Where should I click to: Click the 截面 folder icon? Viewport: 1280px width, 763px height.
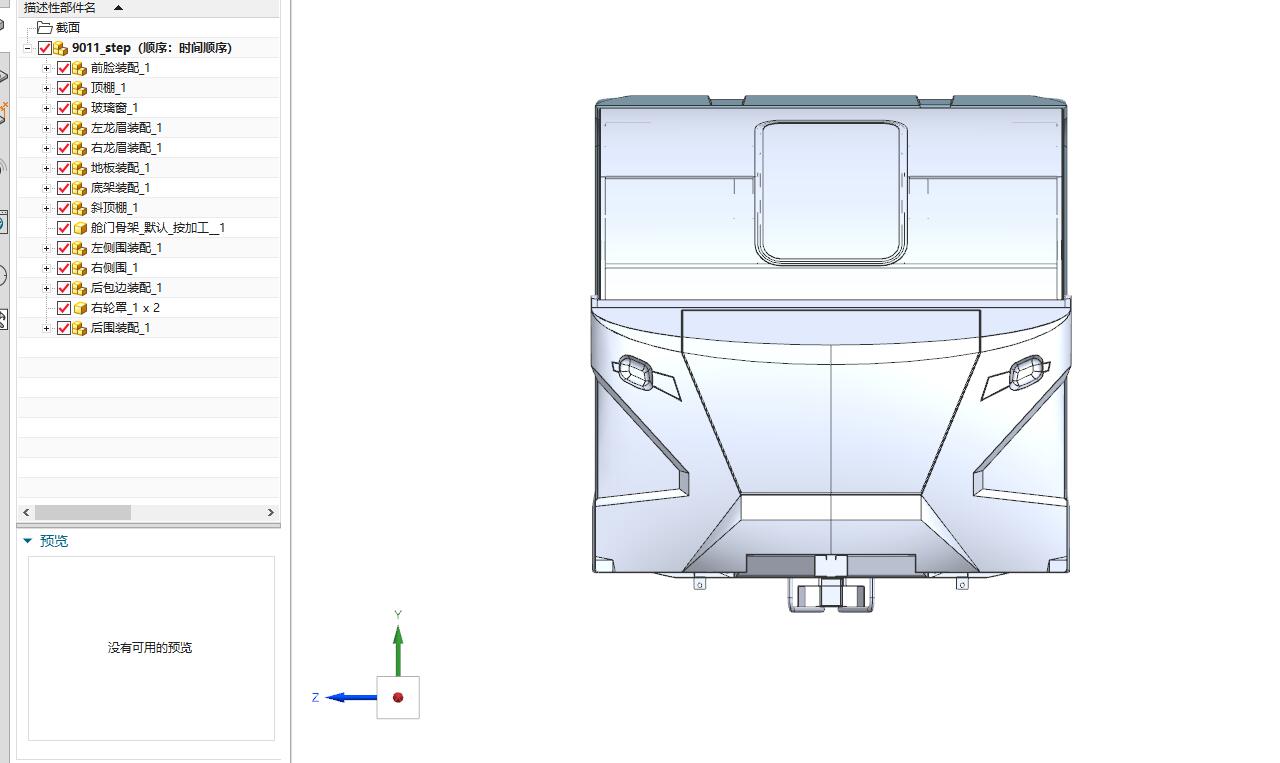tap(44, 28)
